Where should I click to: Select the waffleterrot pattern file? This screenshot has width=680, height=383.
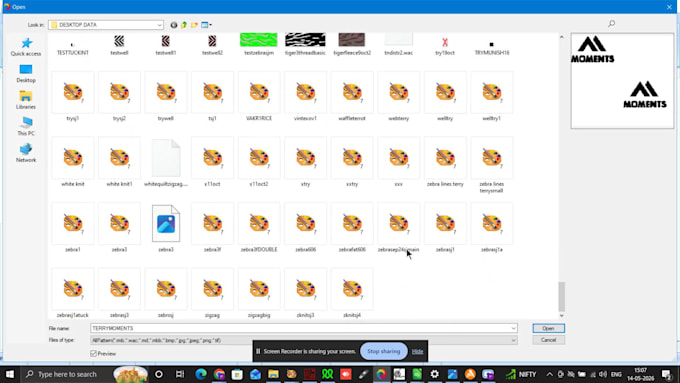(x=352, y=96)
